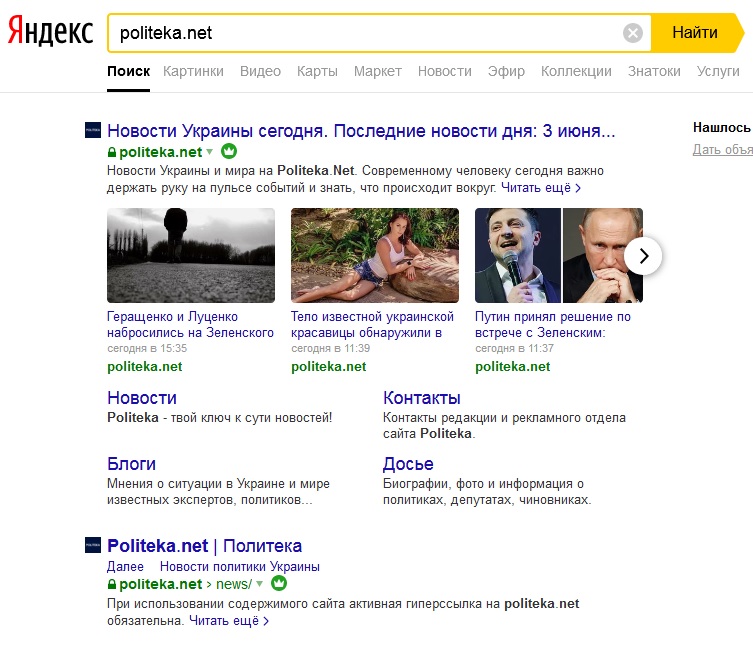Viewport: 753px width, 658px height.
Task: Open the Видео tab
Action: tap(260, 71)
